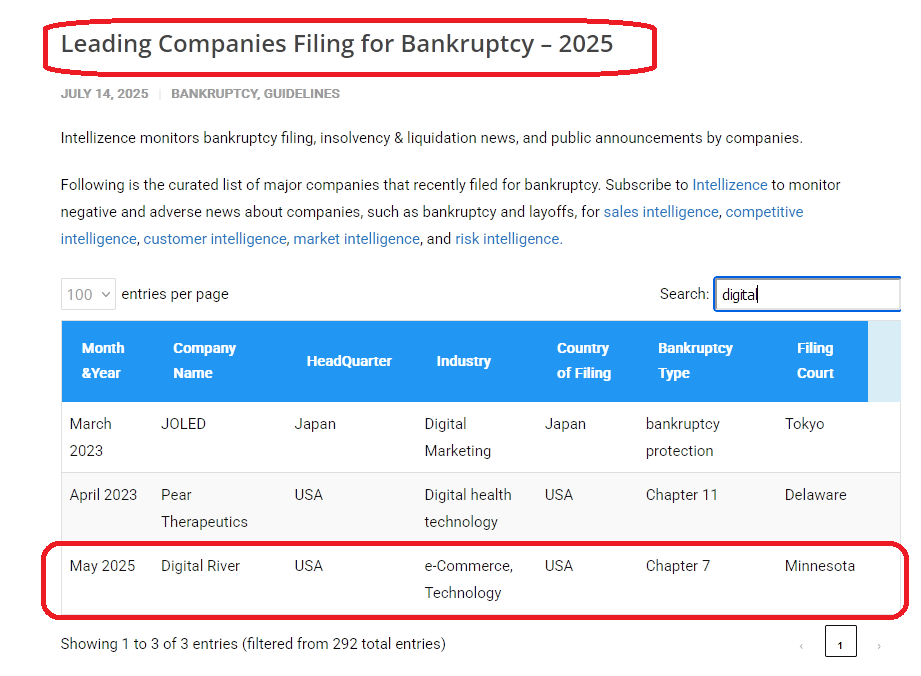Click the previous page arrow
Viewport: 921px width, 676px height.
801,646
